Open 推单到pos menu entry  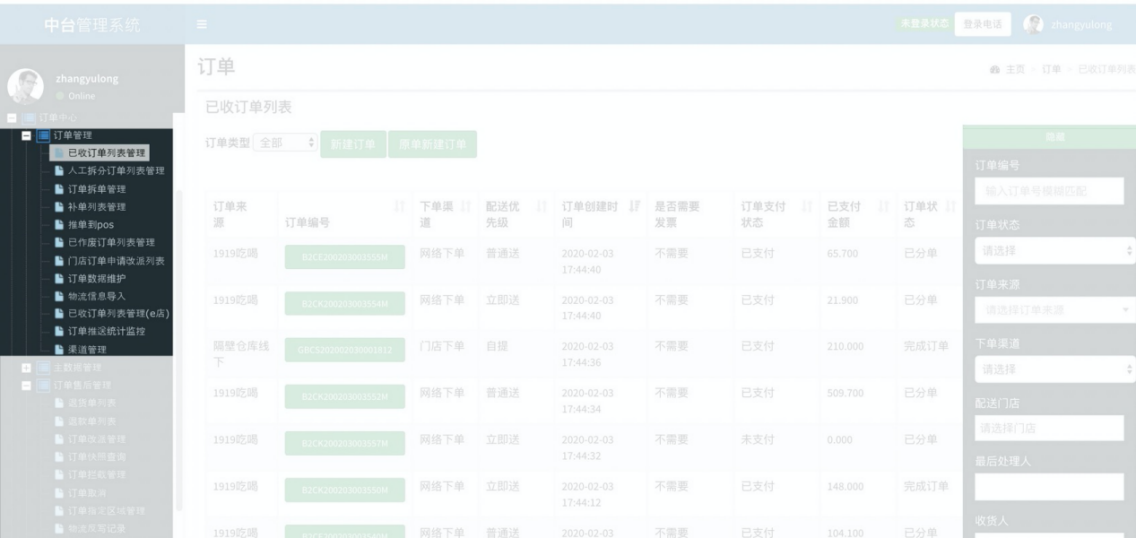coord(91,224)
